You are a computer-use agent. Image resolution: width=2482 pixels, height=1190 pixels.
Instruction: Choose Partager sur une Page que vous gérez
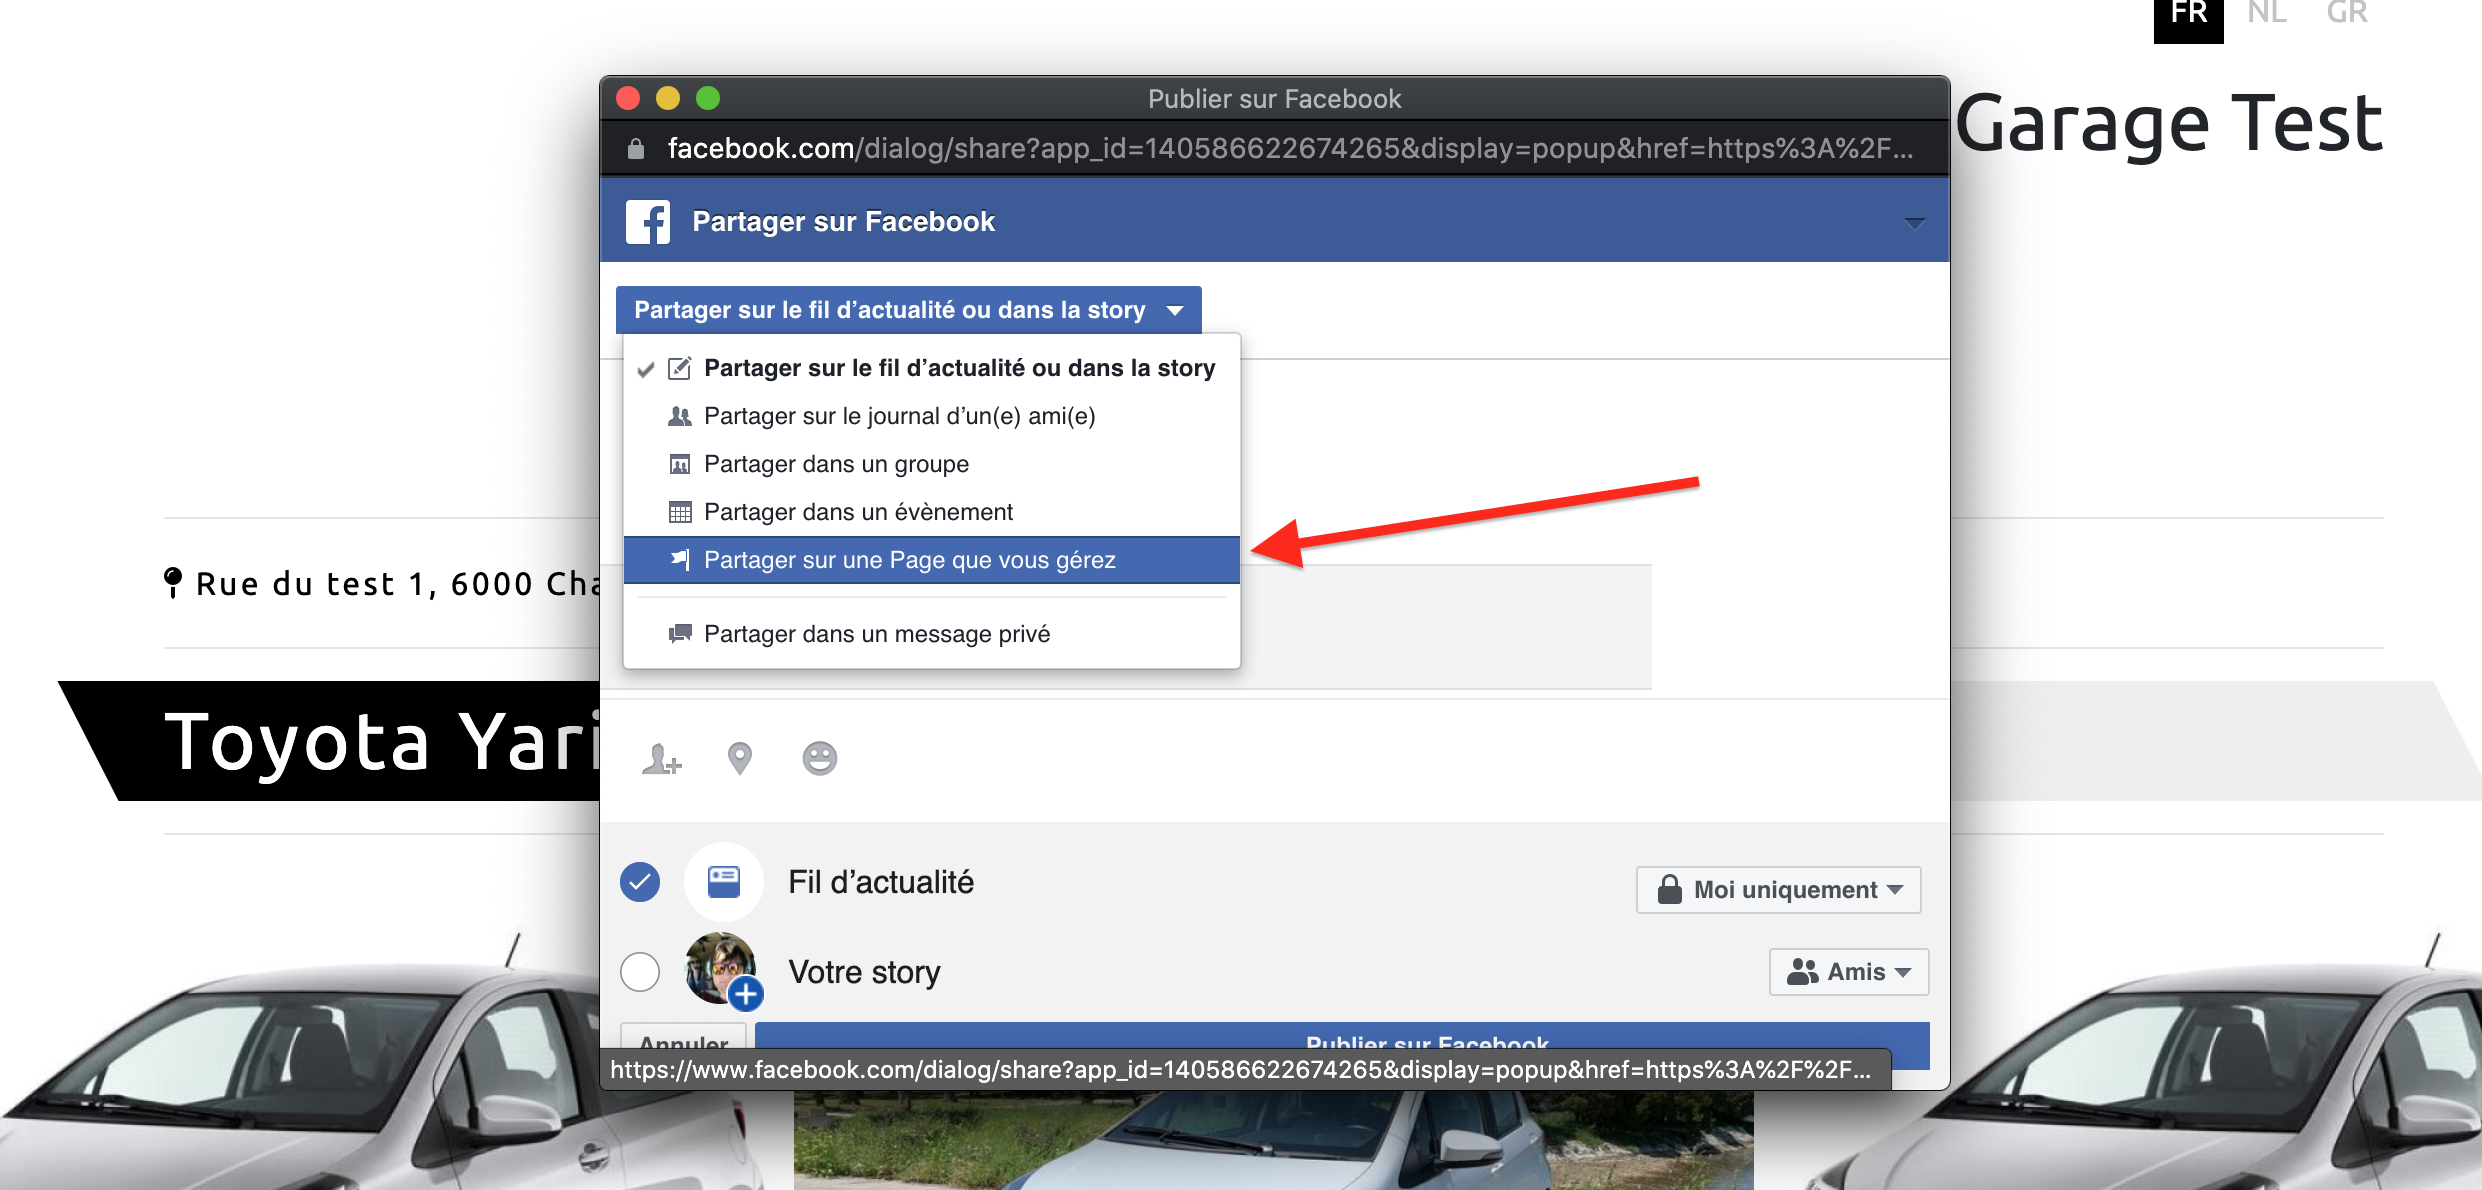932,560
